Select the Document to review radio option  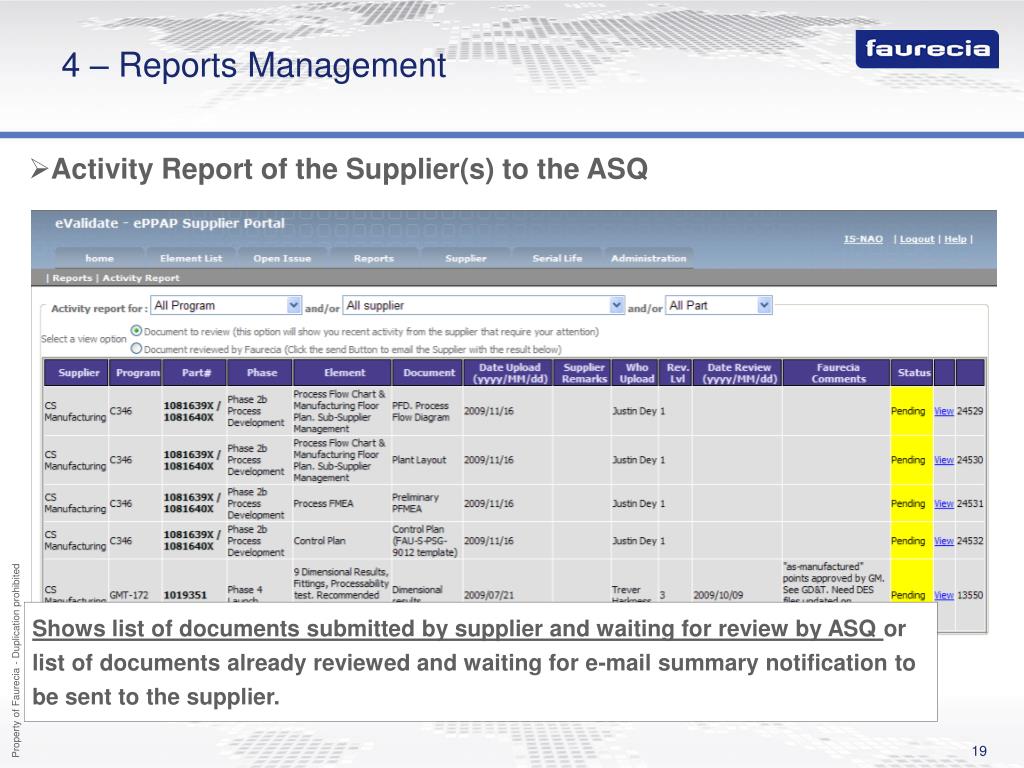pyautogui.click(x=136, y=331)
